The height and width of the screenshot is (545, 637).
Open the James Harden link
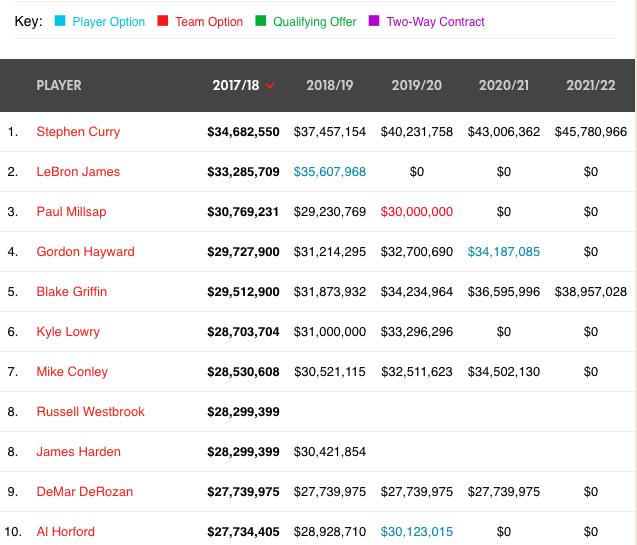coord(78,451)
